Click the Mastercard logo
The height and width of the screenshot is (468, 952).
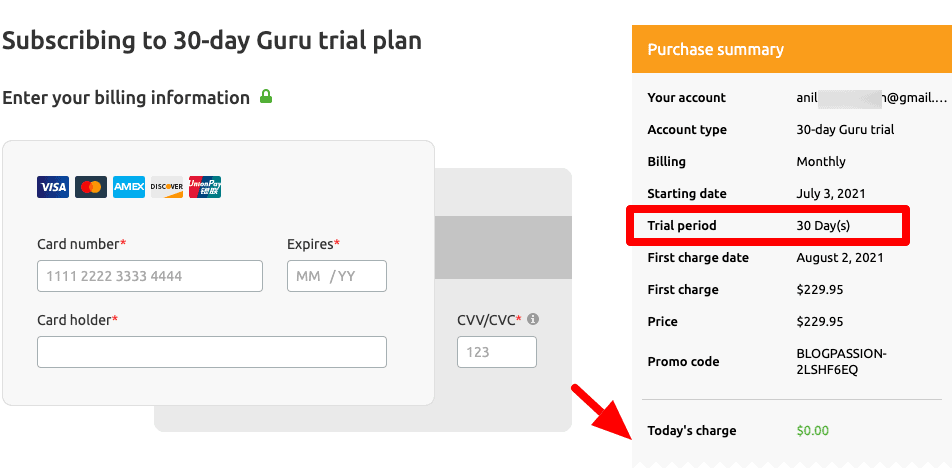coord(91,187)
